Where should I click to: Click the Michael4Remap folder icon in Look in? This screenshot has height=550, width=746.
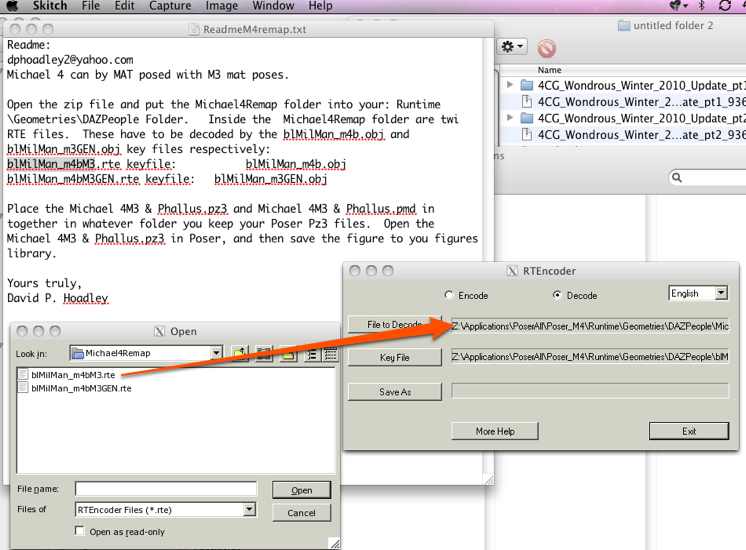tap(77, 353)
